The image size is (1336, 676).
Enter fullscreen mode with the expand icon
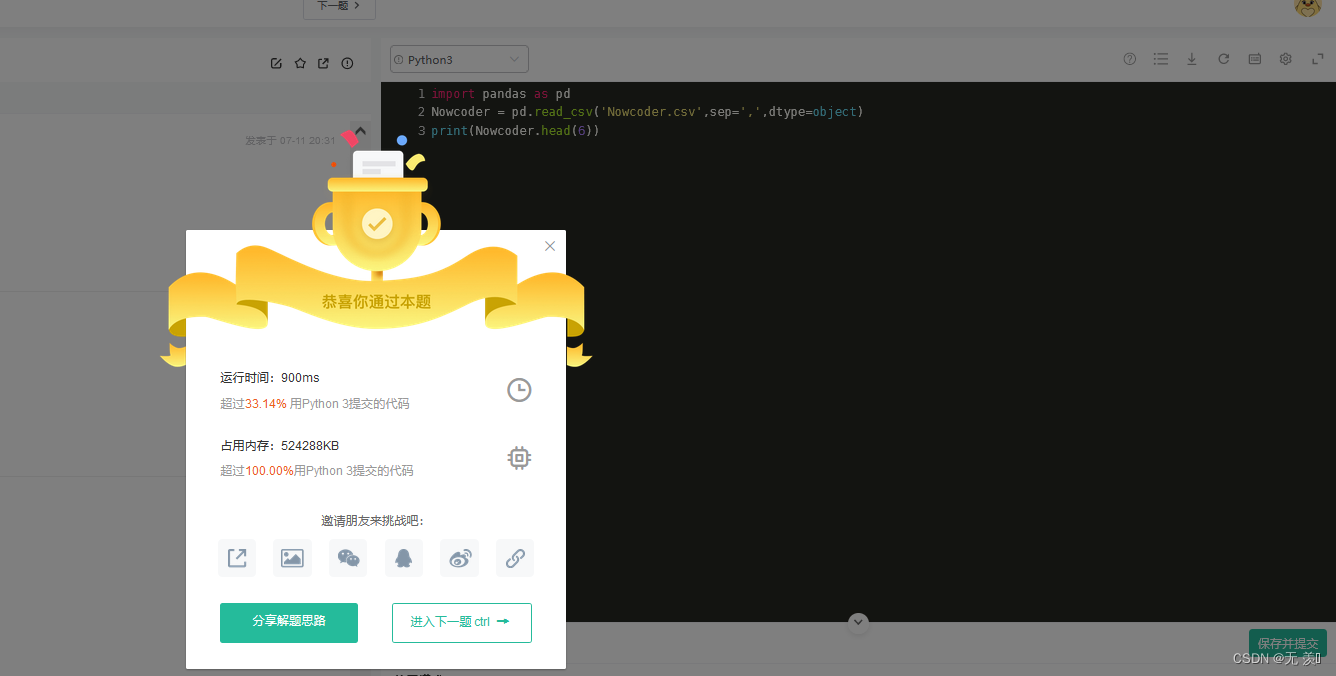tap(1317, 59)
